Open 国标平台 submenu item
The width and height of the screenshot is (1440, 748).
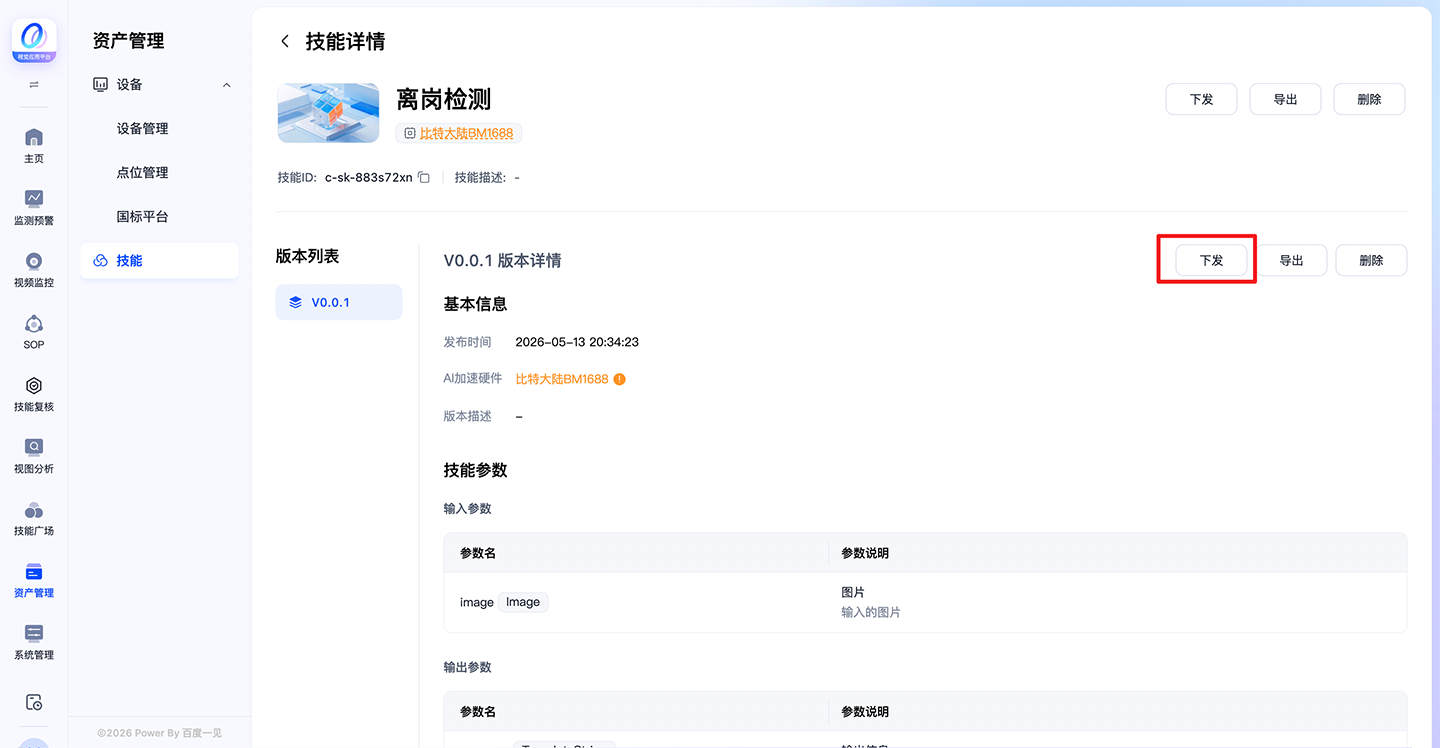pyautogui.click(x=142, y=217)
